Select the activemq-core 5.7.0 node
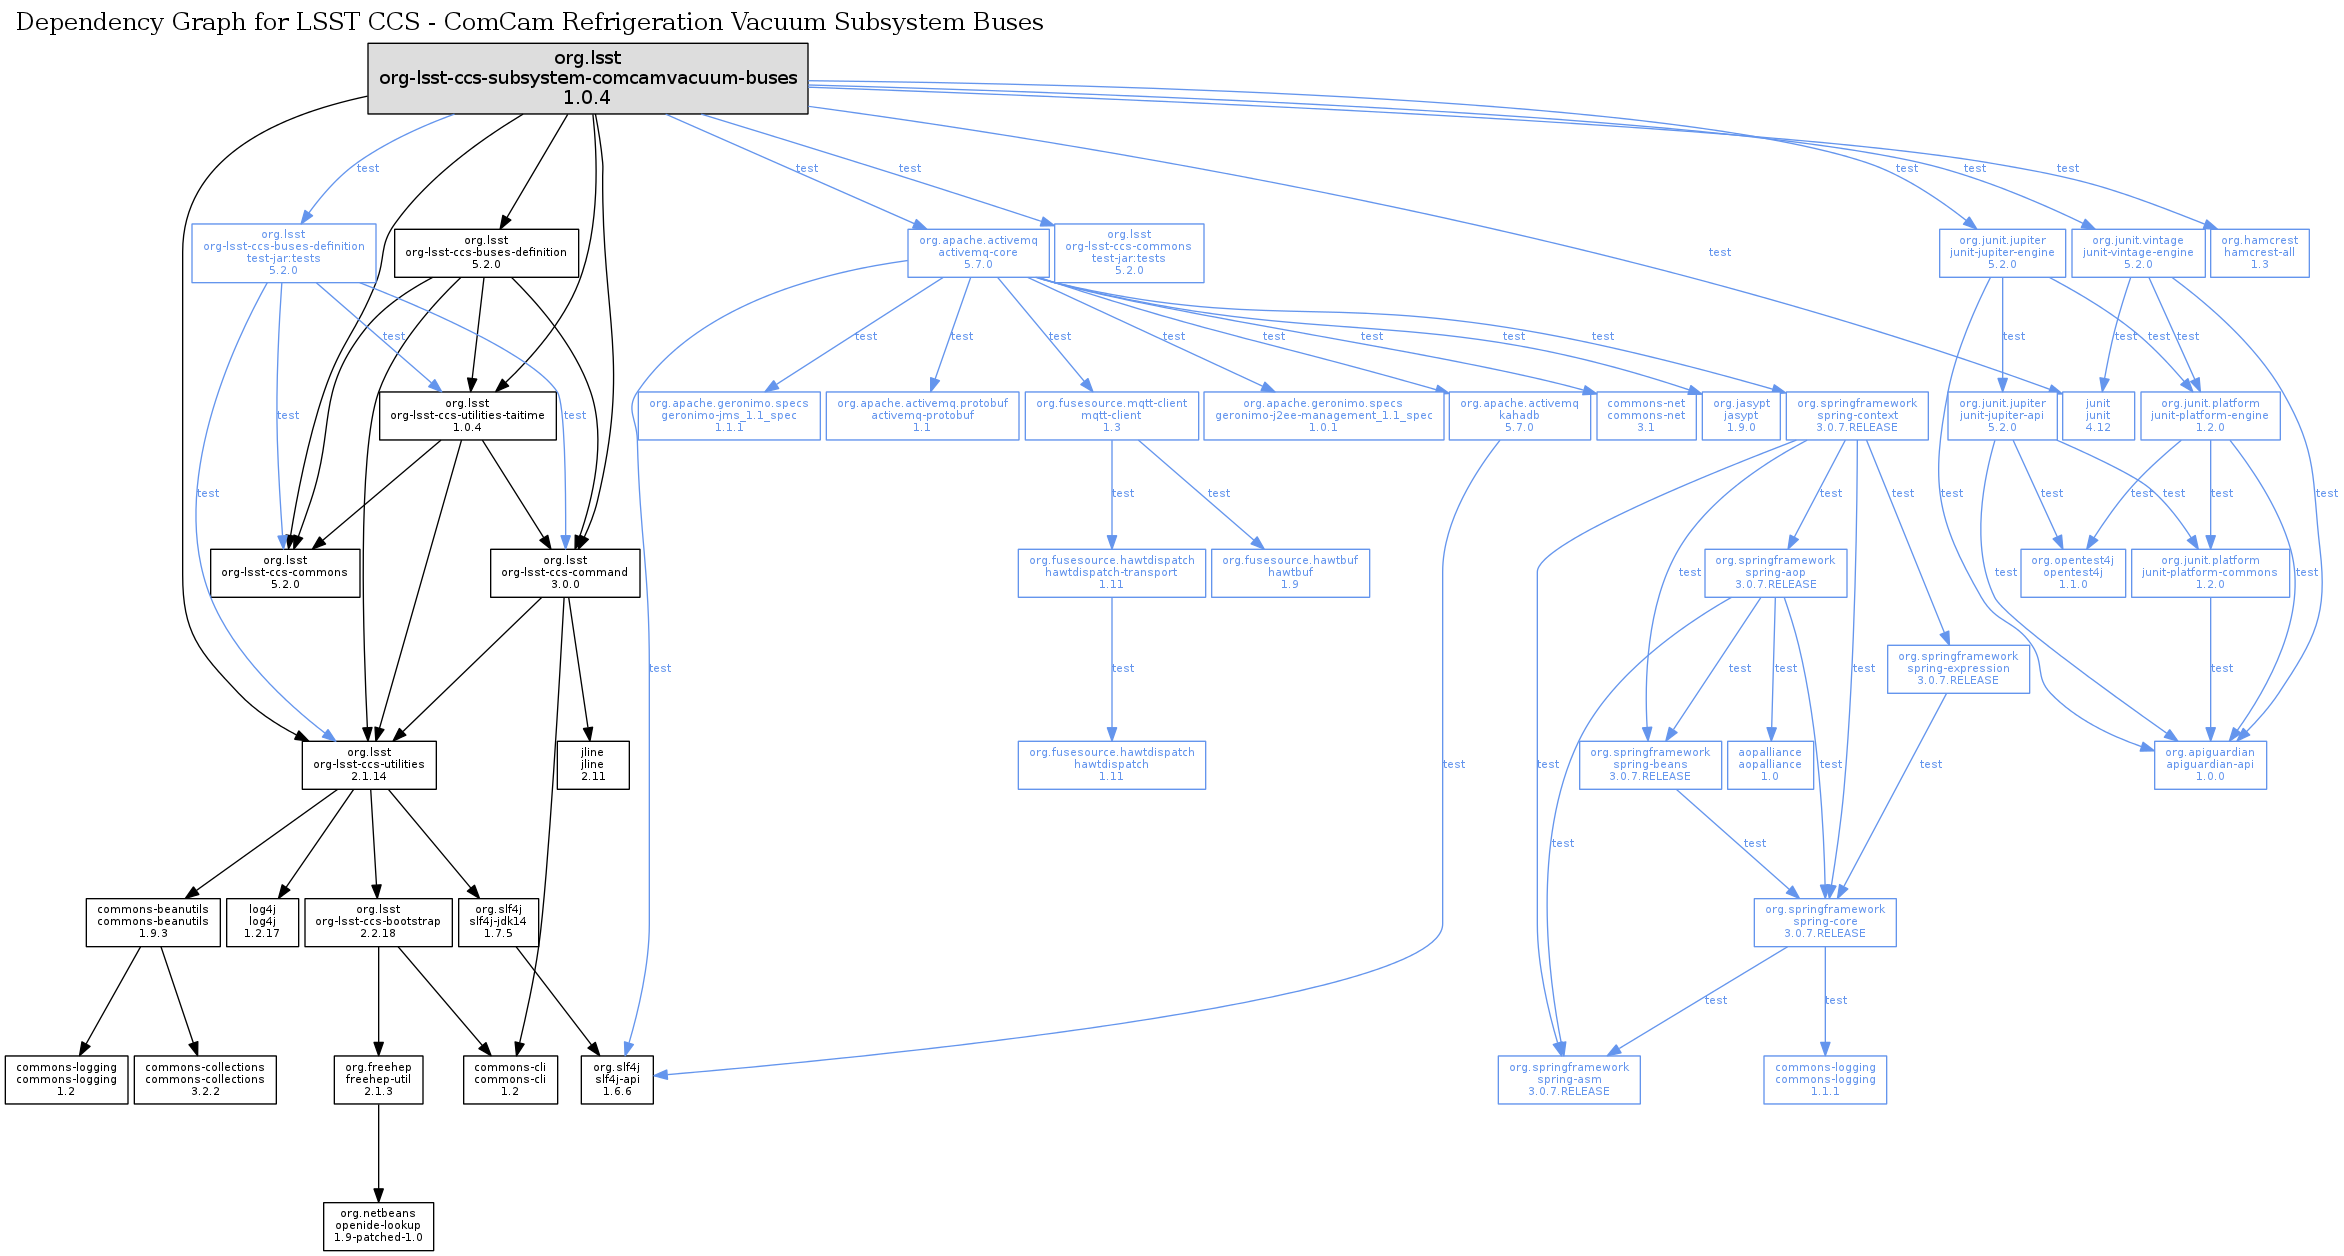The width and height of the screenshot is (2344, 1256). click(978, 252)
